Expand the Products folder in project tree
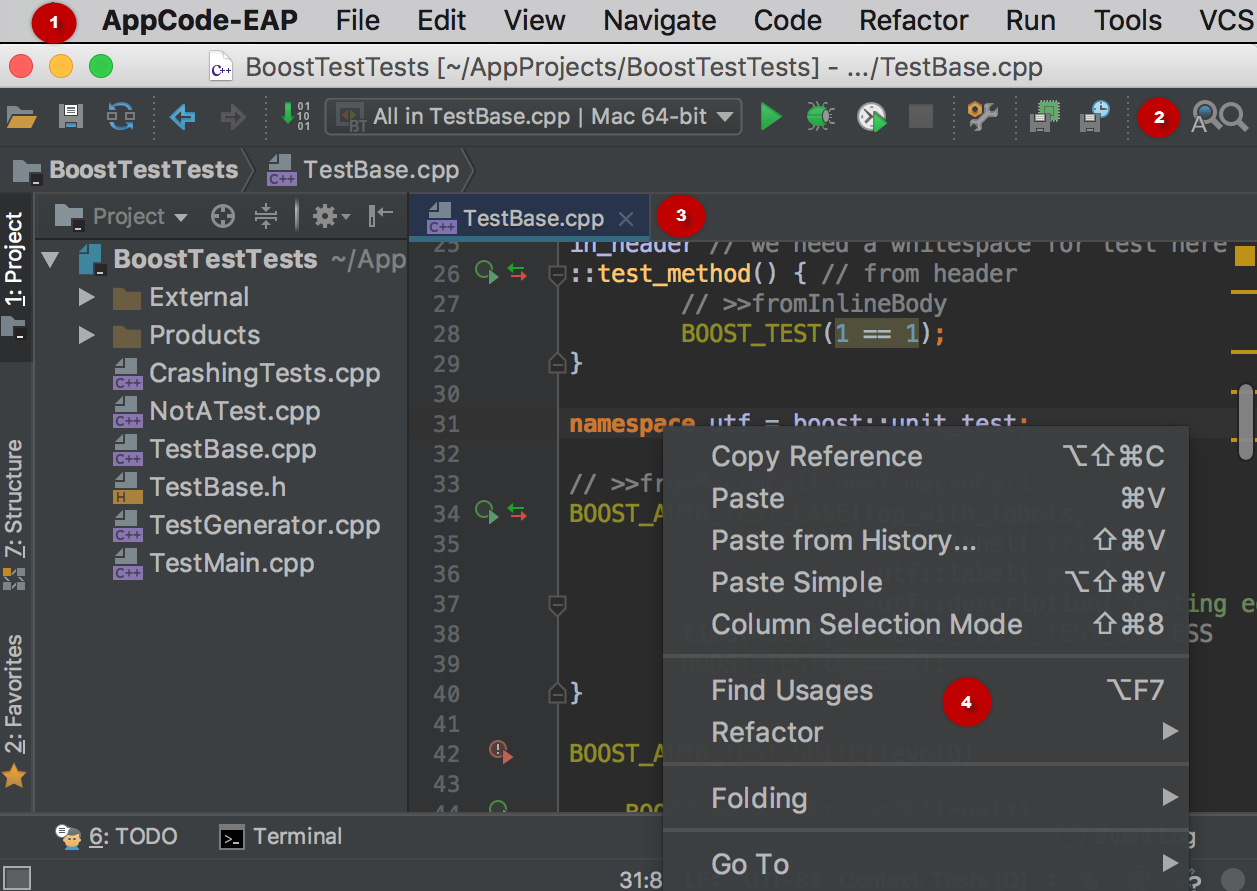The image size is (1257, 891). (x=87, y=335)
